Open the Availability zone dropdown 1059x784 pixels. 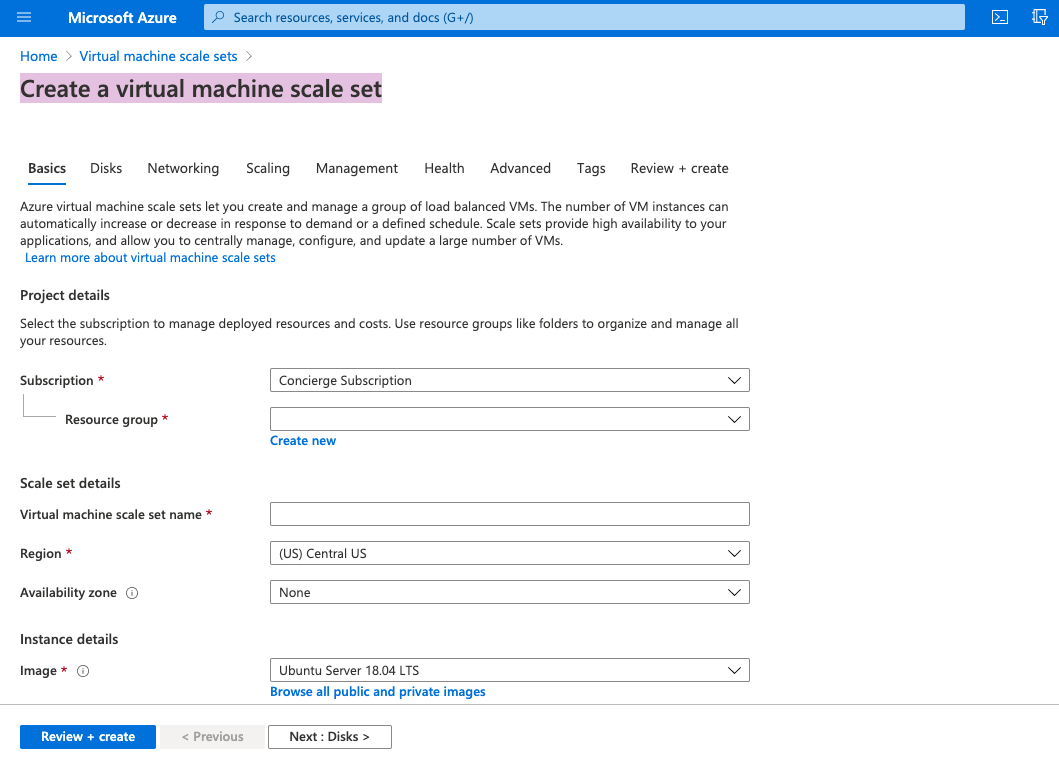click(509, 593)
